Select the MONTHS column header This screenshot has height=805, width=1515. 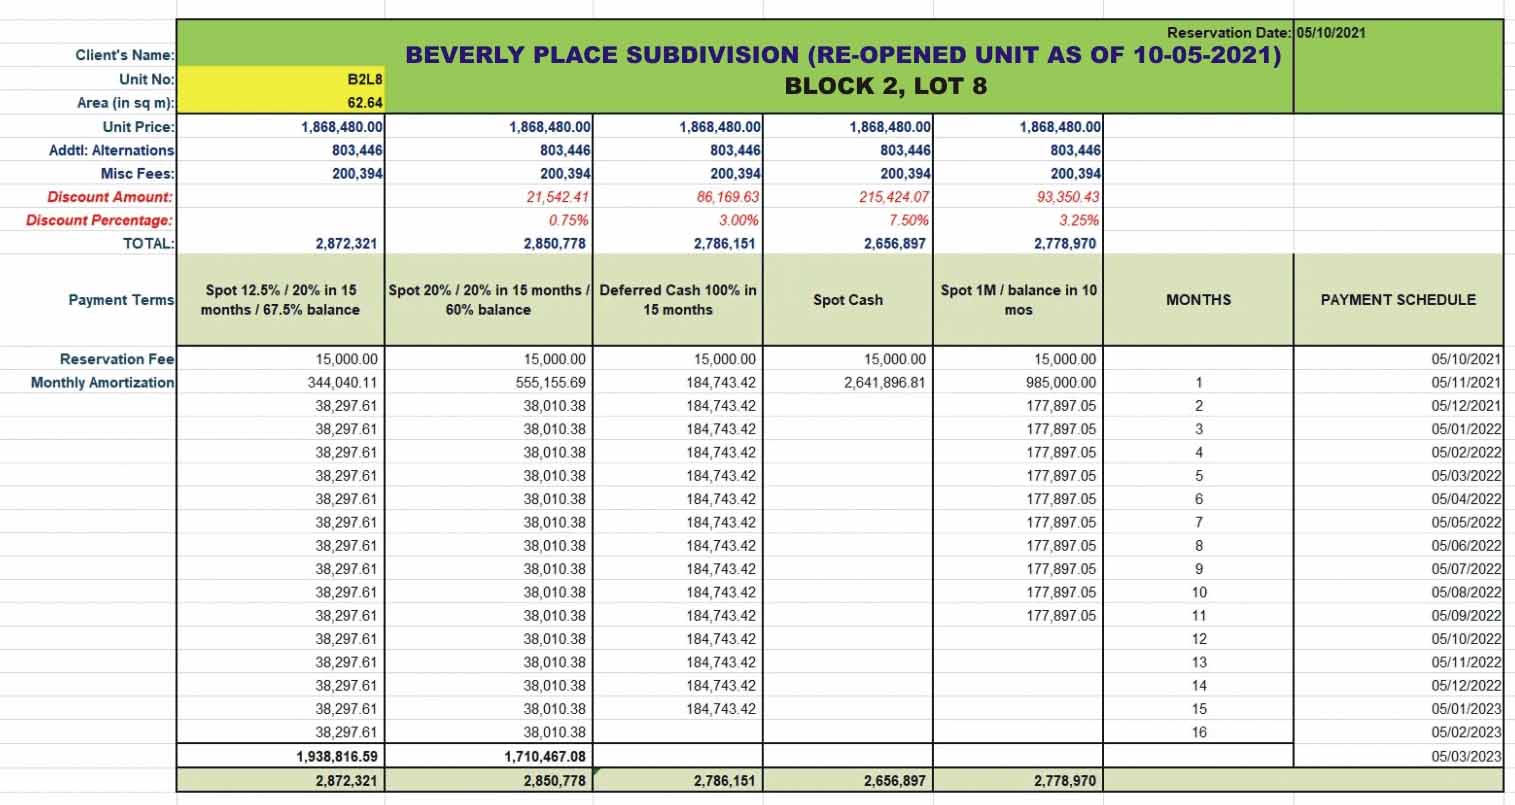[1198, 300]
